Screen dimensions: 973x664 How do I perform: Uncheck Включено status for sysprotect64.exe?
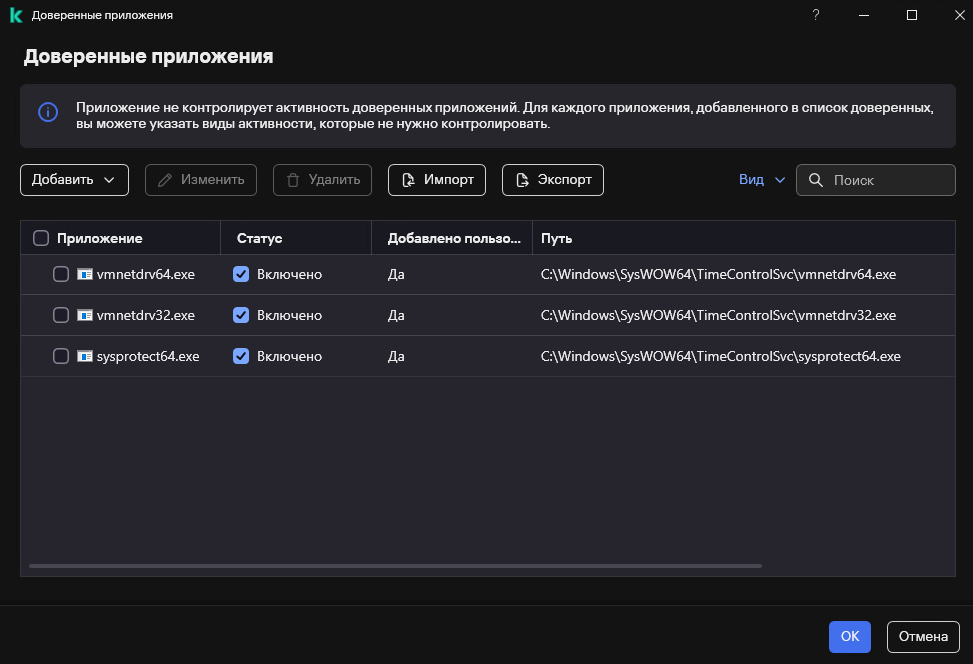(241, 356)
